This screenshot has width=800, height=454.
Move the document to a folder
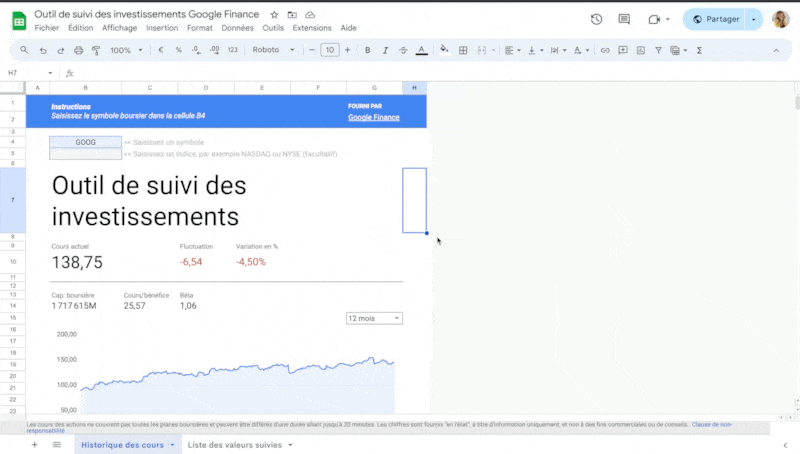tap(292, 15)
